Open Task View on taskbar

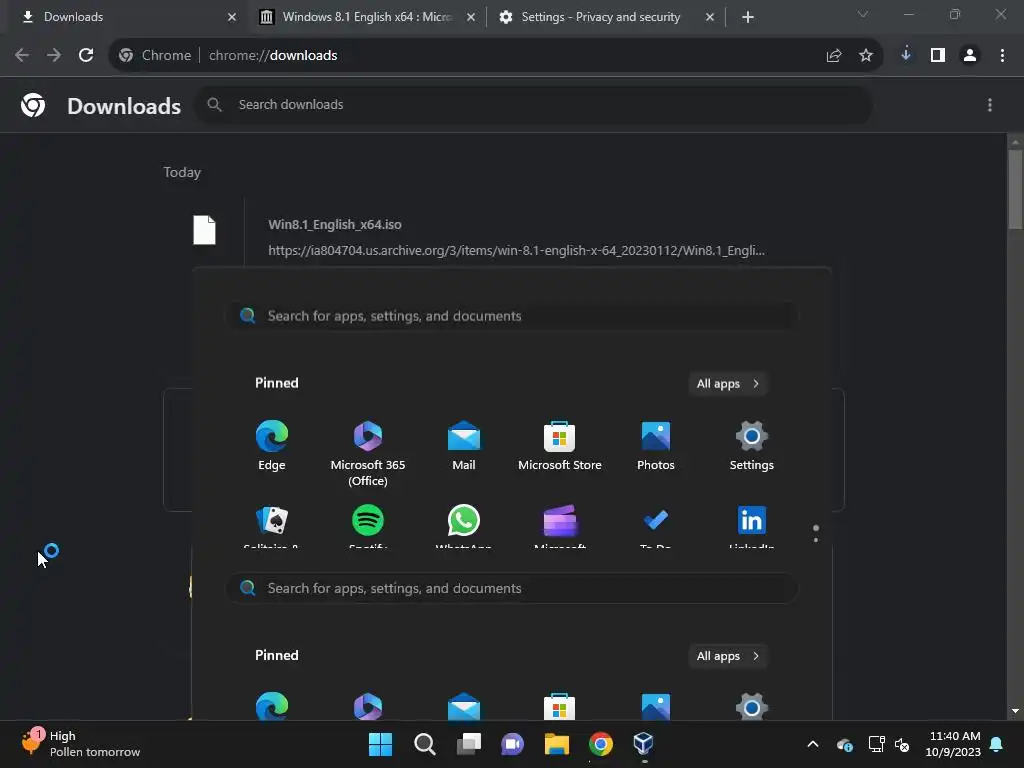pyautogui.click(x=469, y=743)
